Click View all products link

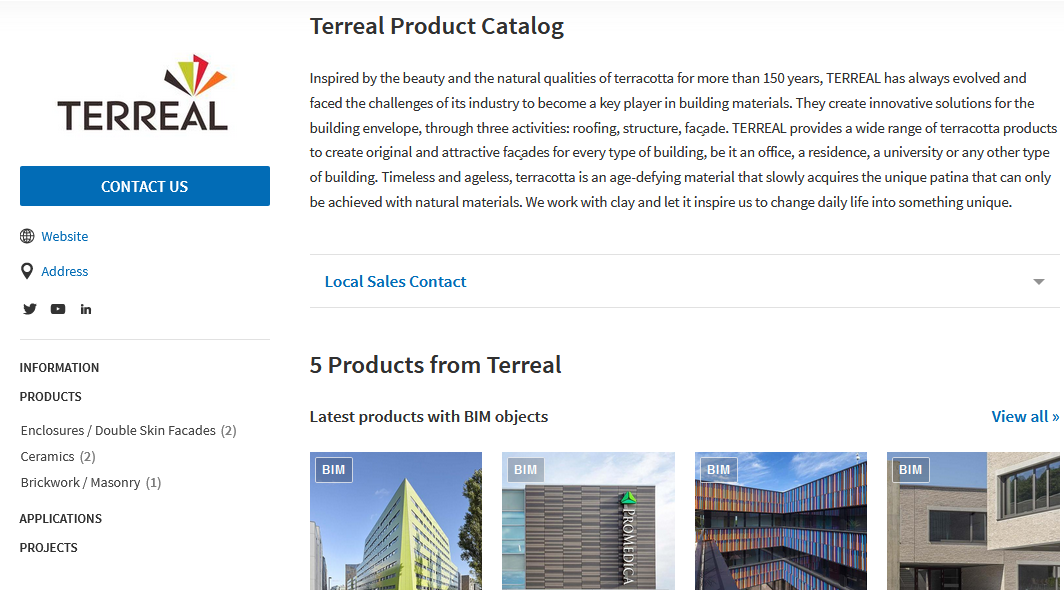click(x=1025, y=416)
